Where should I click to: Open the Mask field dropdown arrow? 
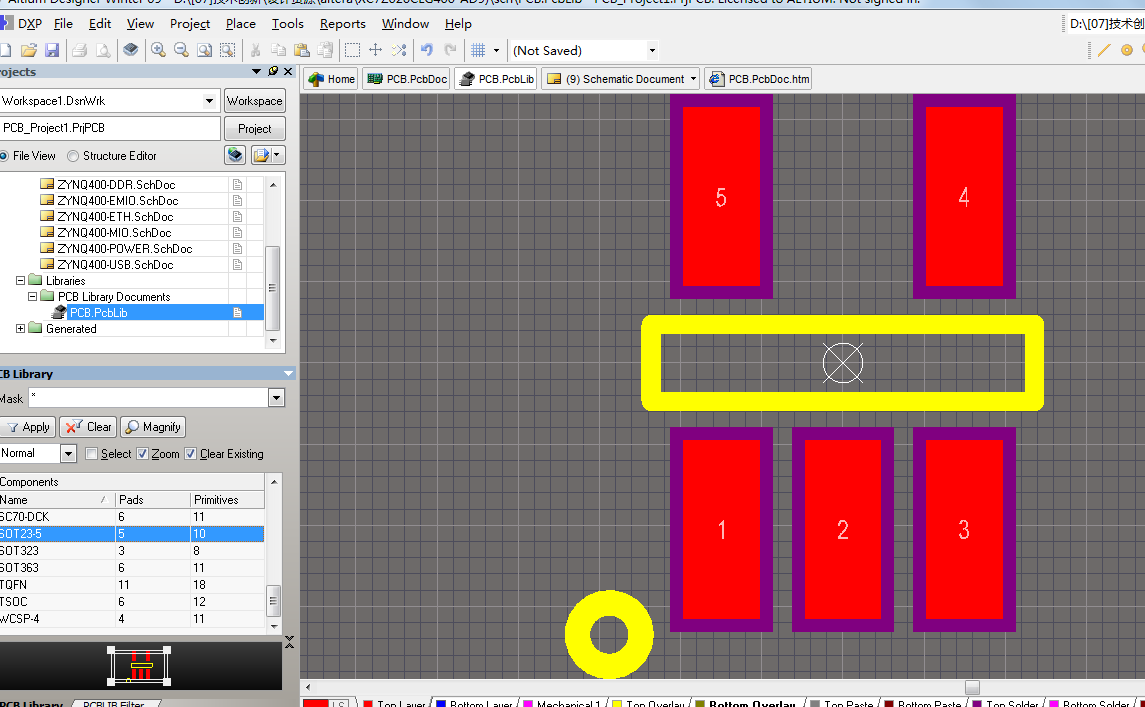coord(276,398)
